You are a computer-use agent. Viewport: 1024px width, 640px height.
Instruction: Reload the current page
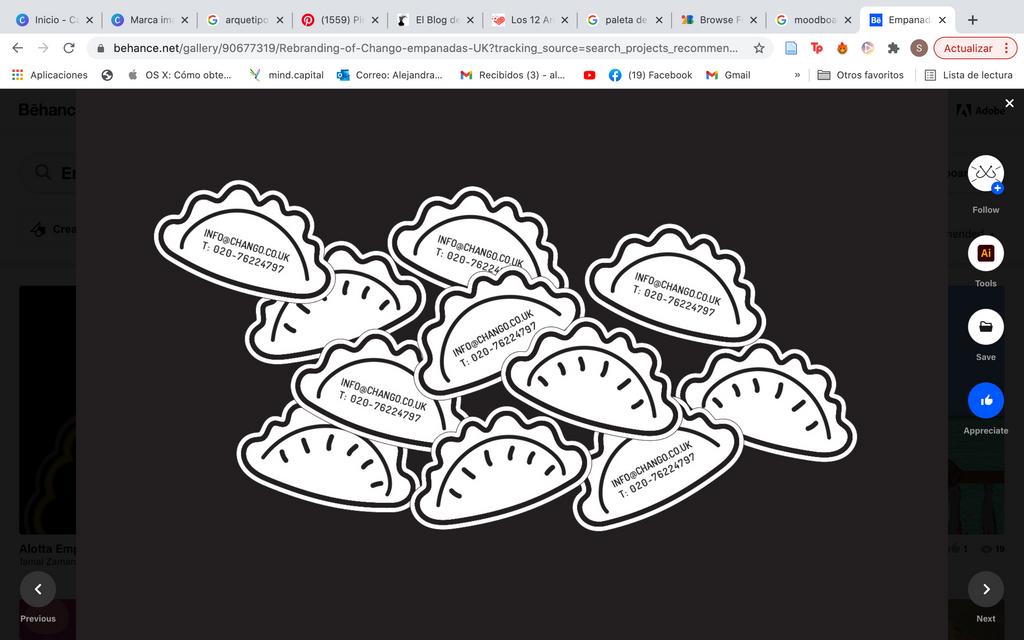69,48
